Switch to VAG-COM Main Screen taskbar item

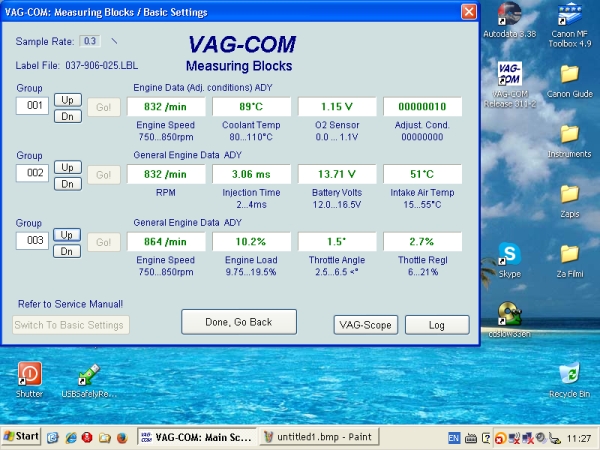196,437
